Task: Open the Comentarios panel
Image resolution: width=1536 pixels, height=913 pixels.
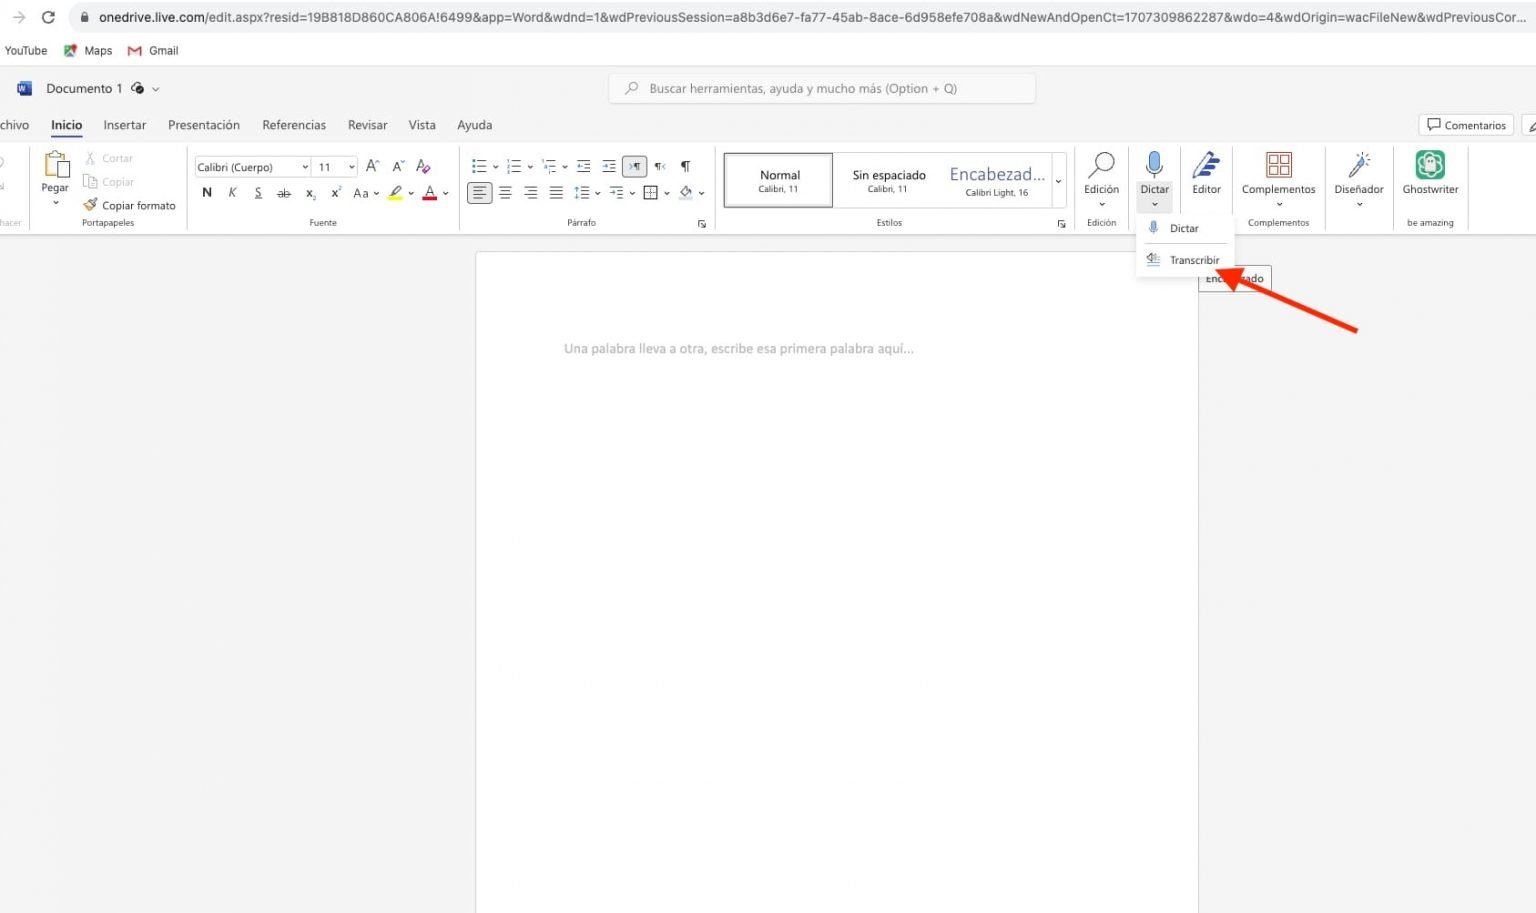Action: [x=1466, y=124]
